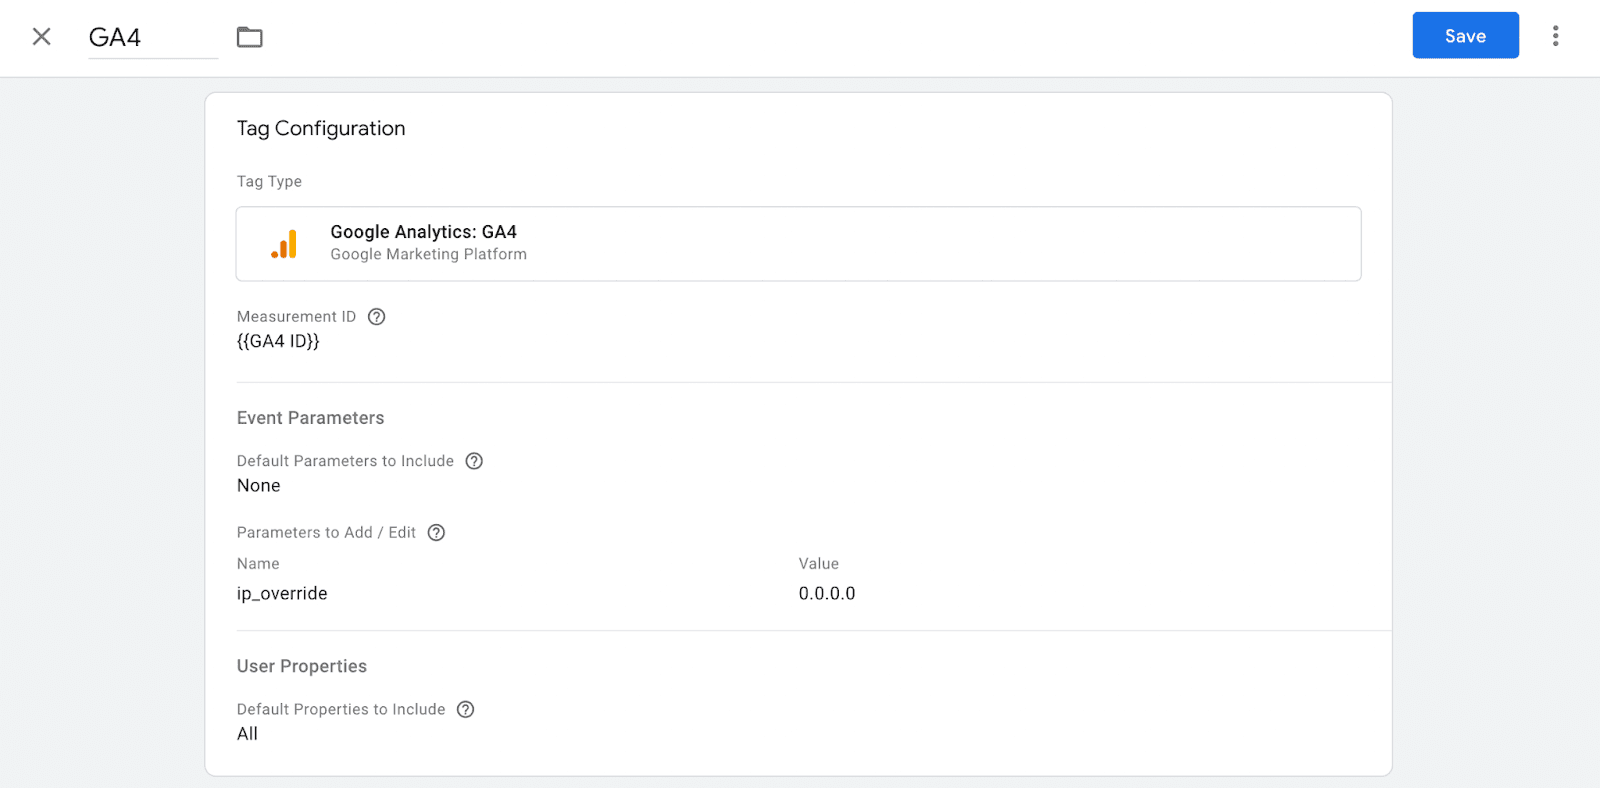Close the GA4 tag editor
This screenshot has width=1600, height=788.
(41, 37)
